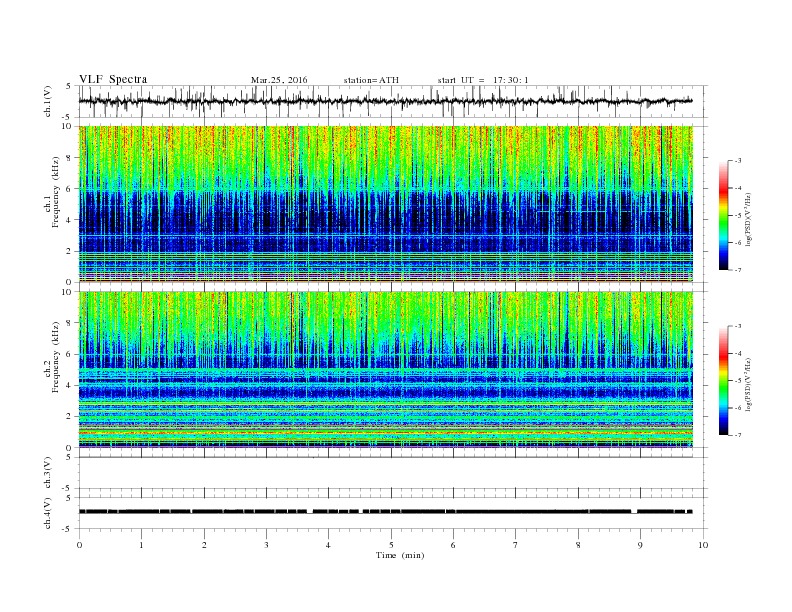Click the 'ch.4(V)' axis label
792x612 pixels.
[x=48, y=513]
